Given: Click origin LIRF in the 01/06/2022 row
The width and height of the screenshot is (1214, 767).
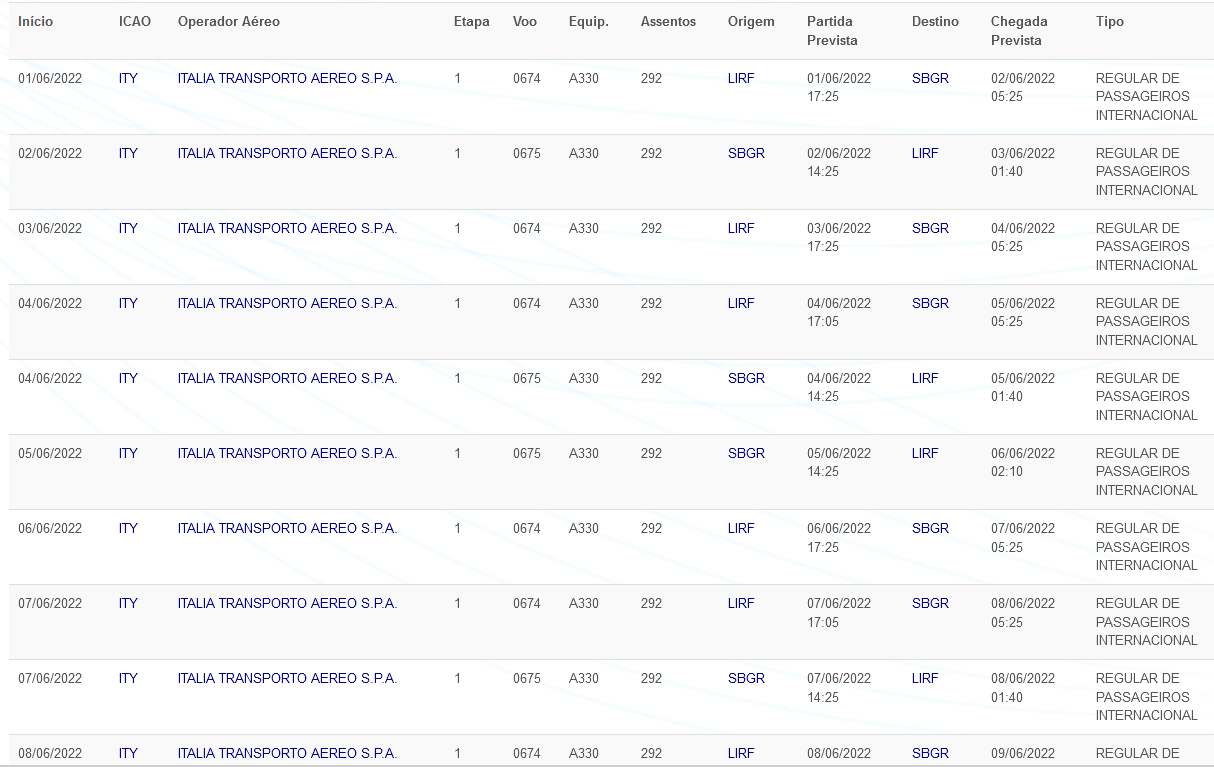Looking at the screenshot, I should (x=741, y=78).
